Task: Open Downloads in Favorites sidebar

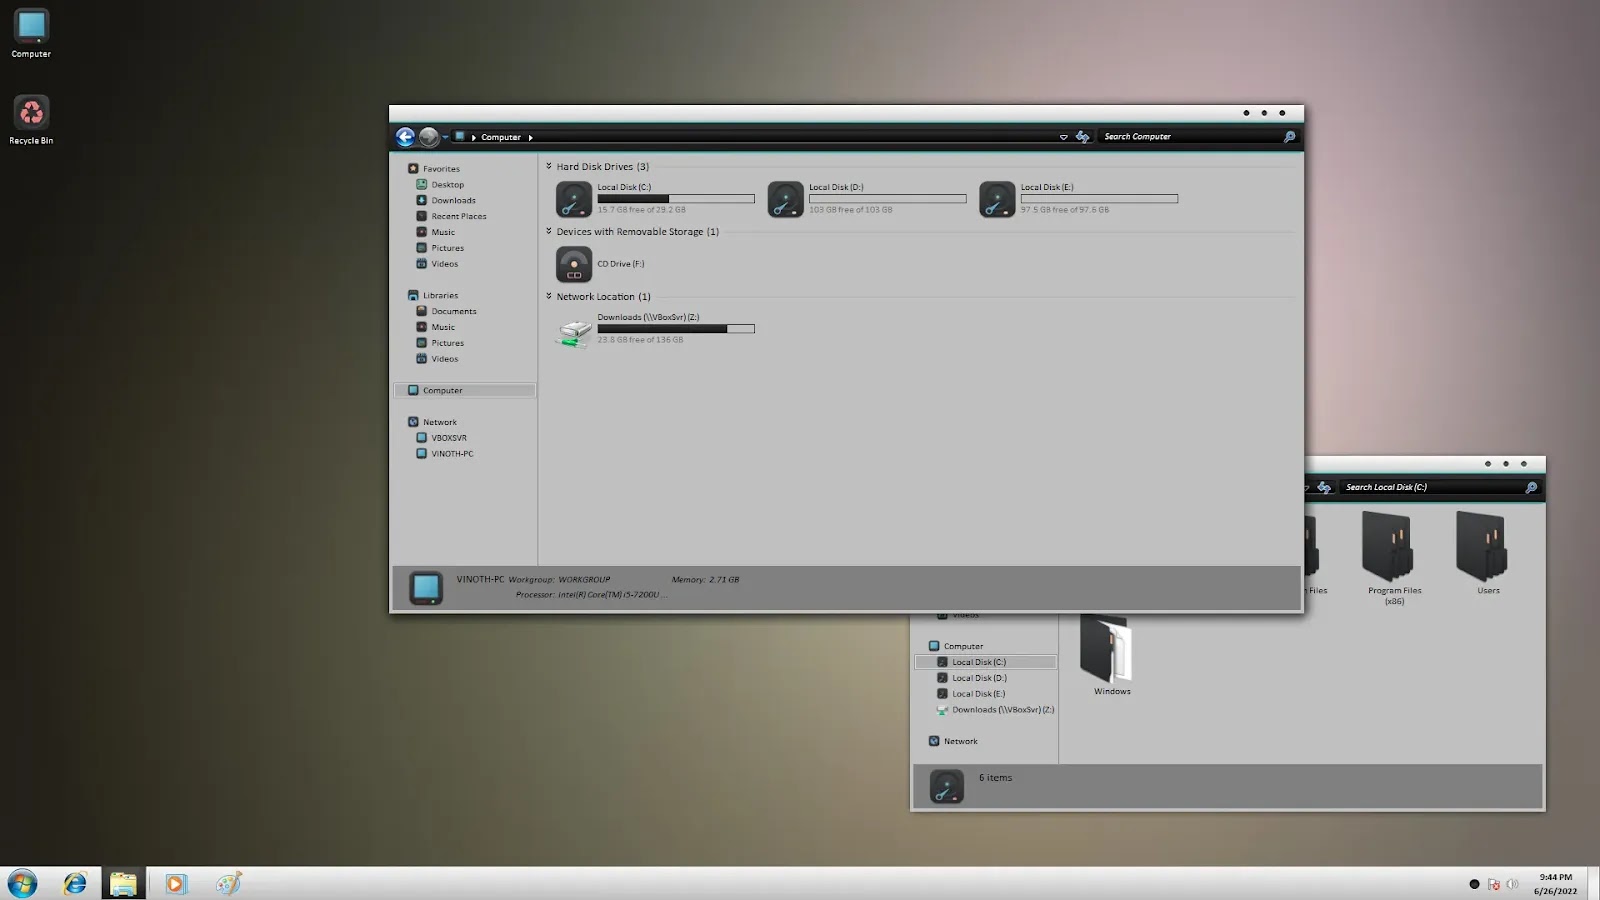Action: click(x=453, y=201)
